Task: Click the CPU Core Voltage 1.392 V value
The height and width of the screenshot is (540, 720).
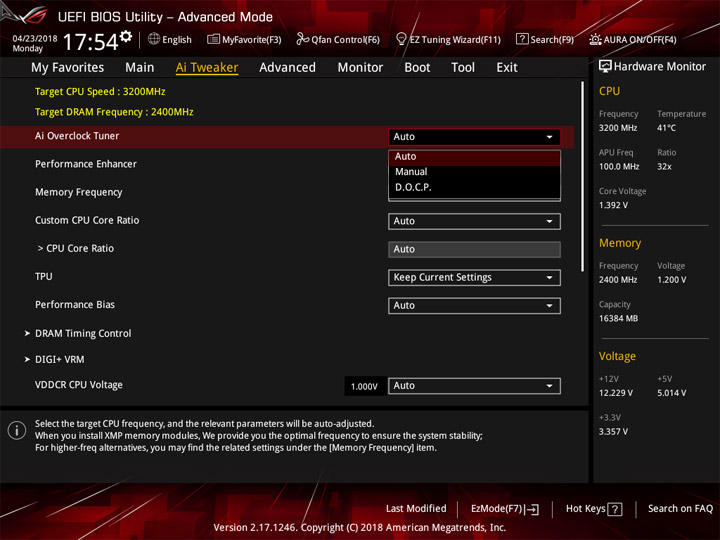Action: pos(613,205)
